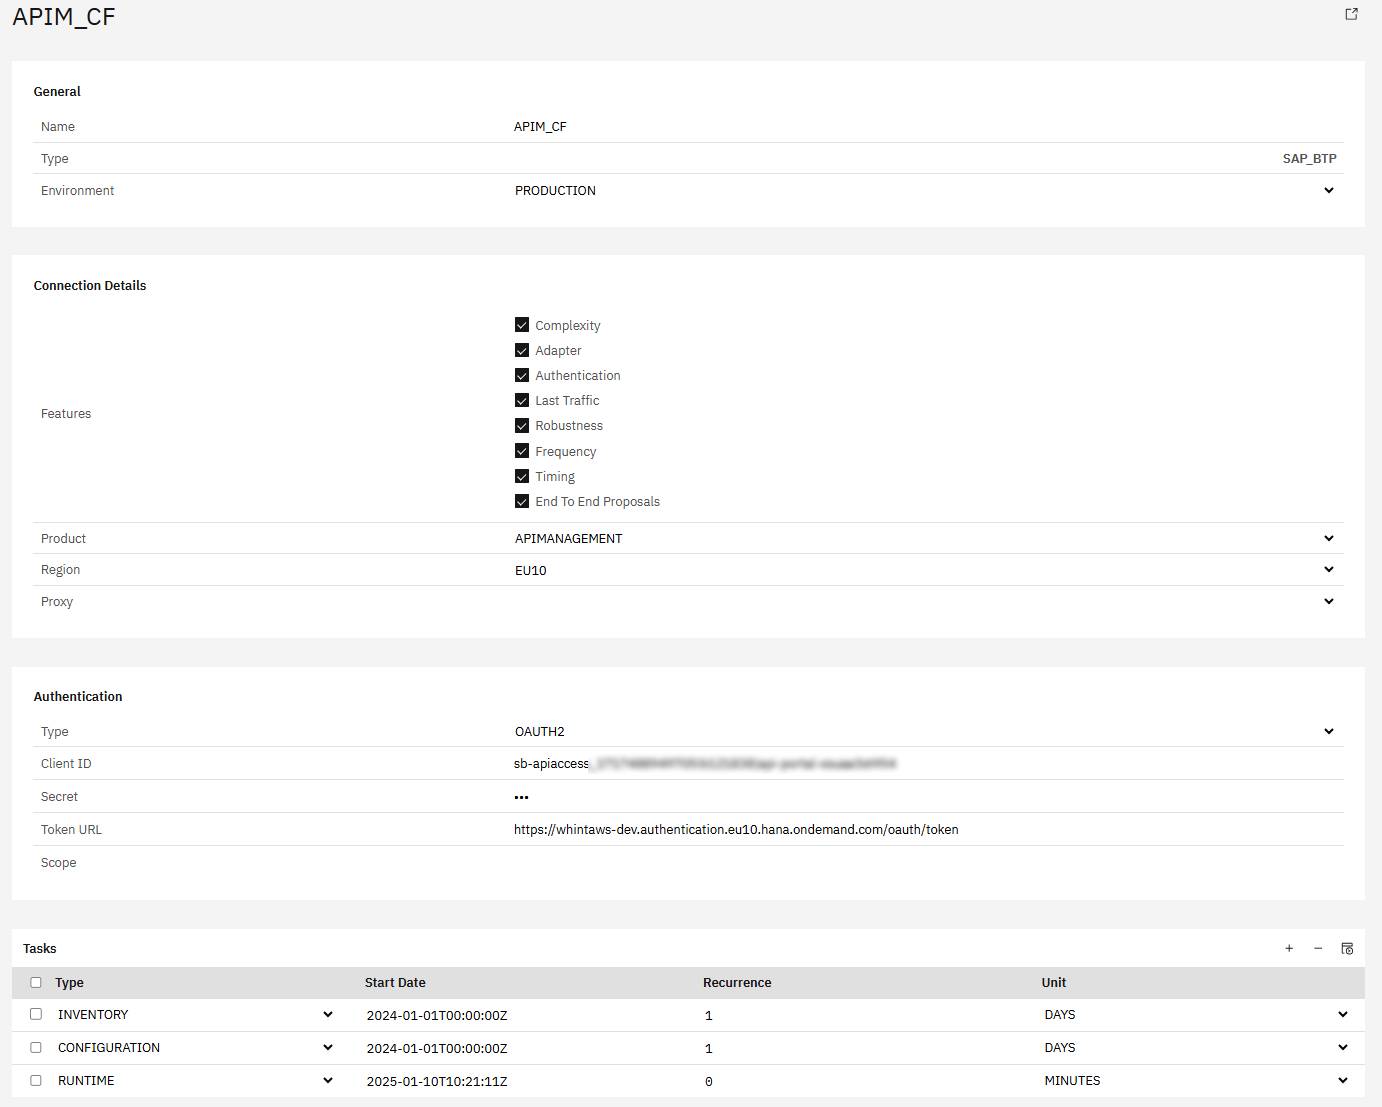Uncheck the Complexity feature
Viewport: 1382px width, 1107px height.
[522, 324]
